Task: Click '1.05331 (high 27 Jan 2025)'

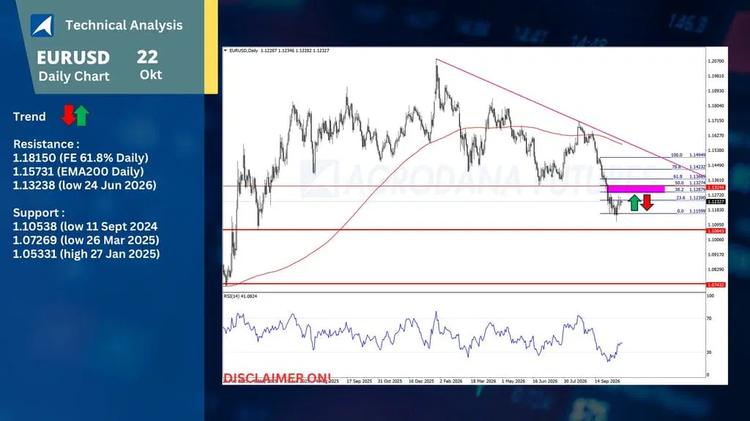Action: tap(87, 254)
